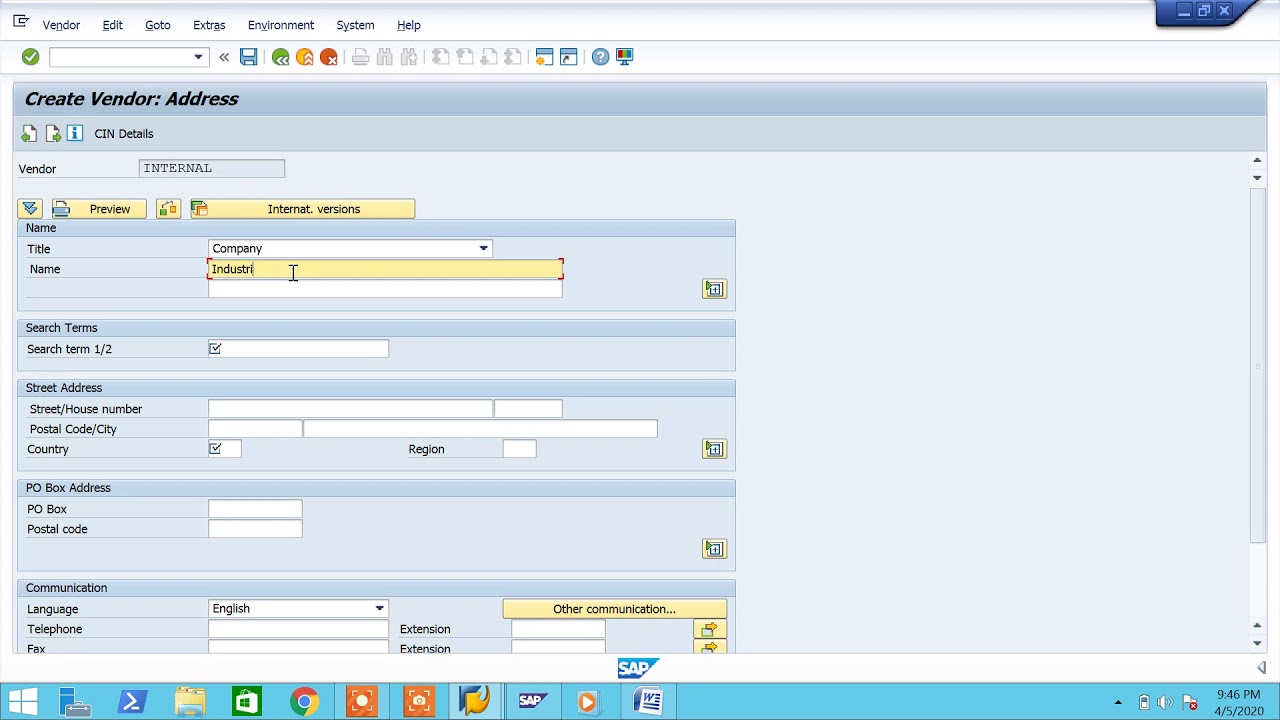Click the Search term 1/2 input field
This screenshot has width=1280, height=720.
298,349
